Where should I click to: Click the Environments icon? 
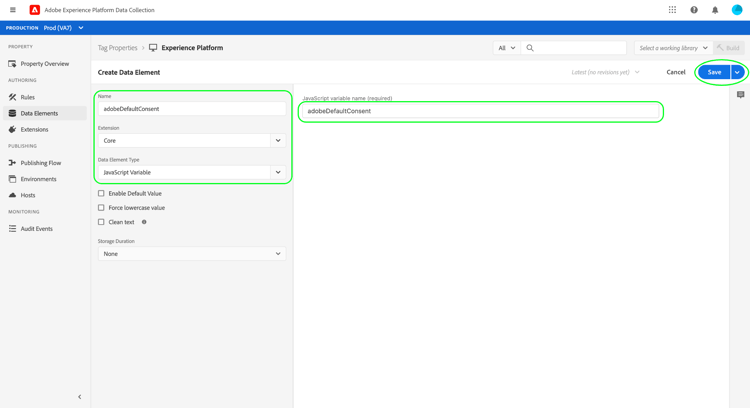[12, 179]
